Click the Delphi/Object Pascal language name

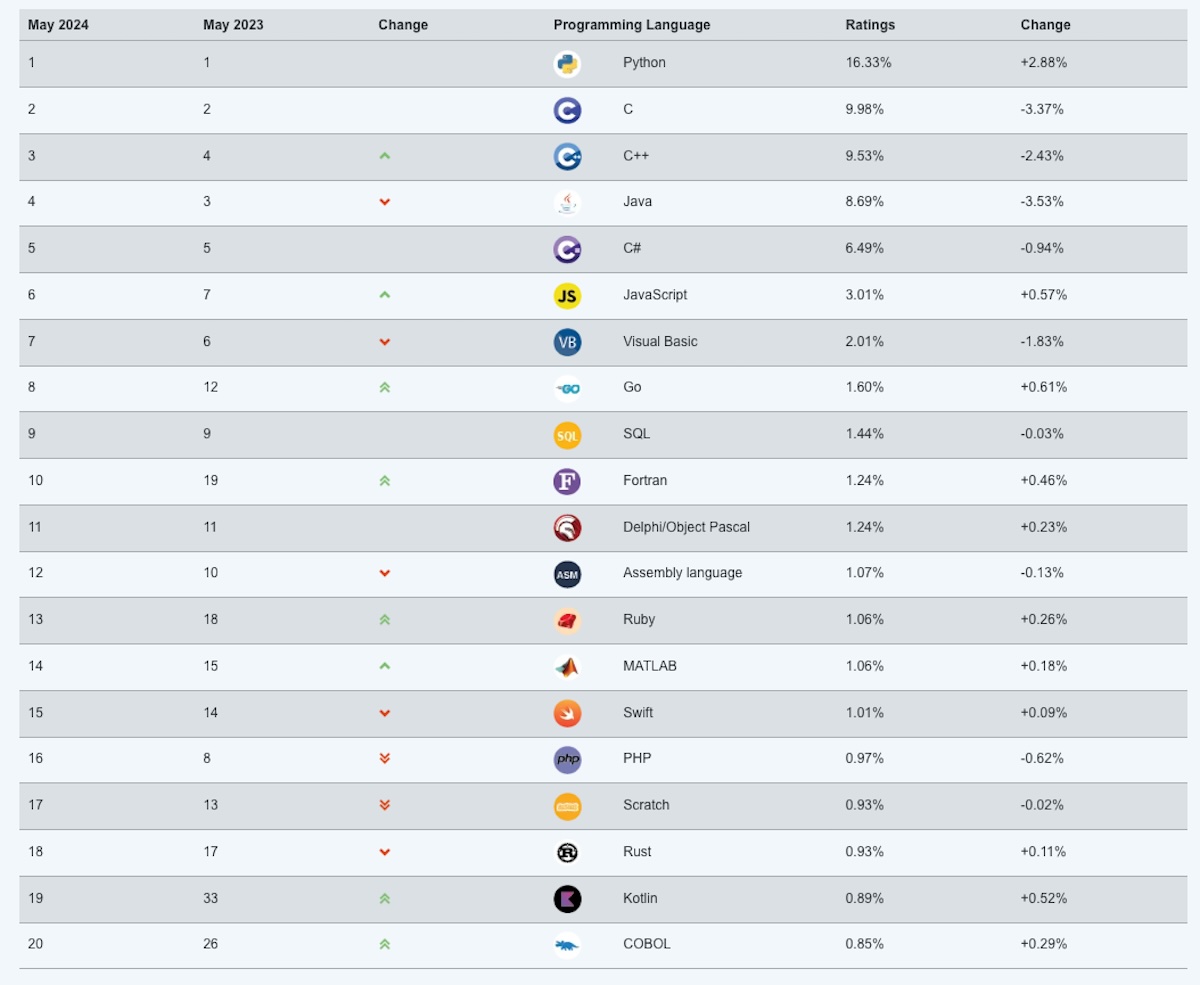pyautogui.click(x=686, y=527)
